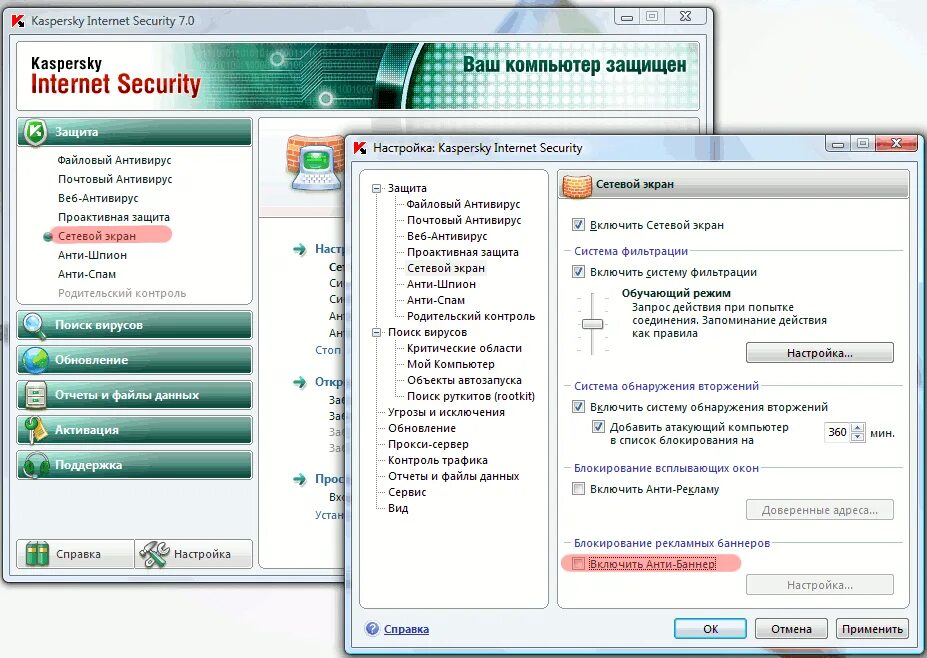Image resolution: width=927 pixels, height=658 pixels.
Task: Select Файловый Антивирус in main window list
Action: point(114,160)
